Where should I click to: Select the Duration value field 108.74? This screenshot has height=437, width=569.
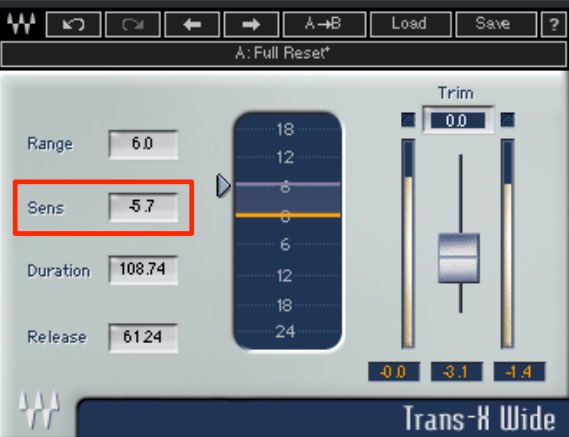click(143, 270)
